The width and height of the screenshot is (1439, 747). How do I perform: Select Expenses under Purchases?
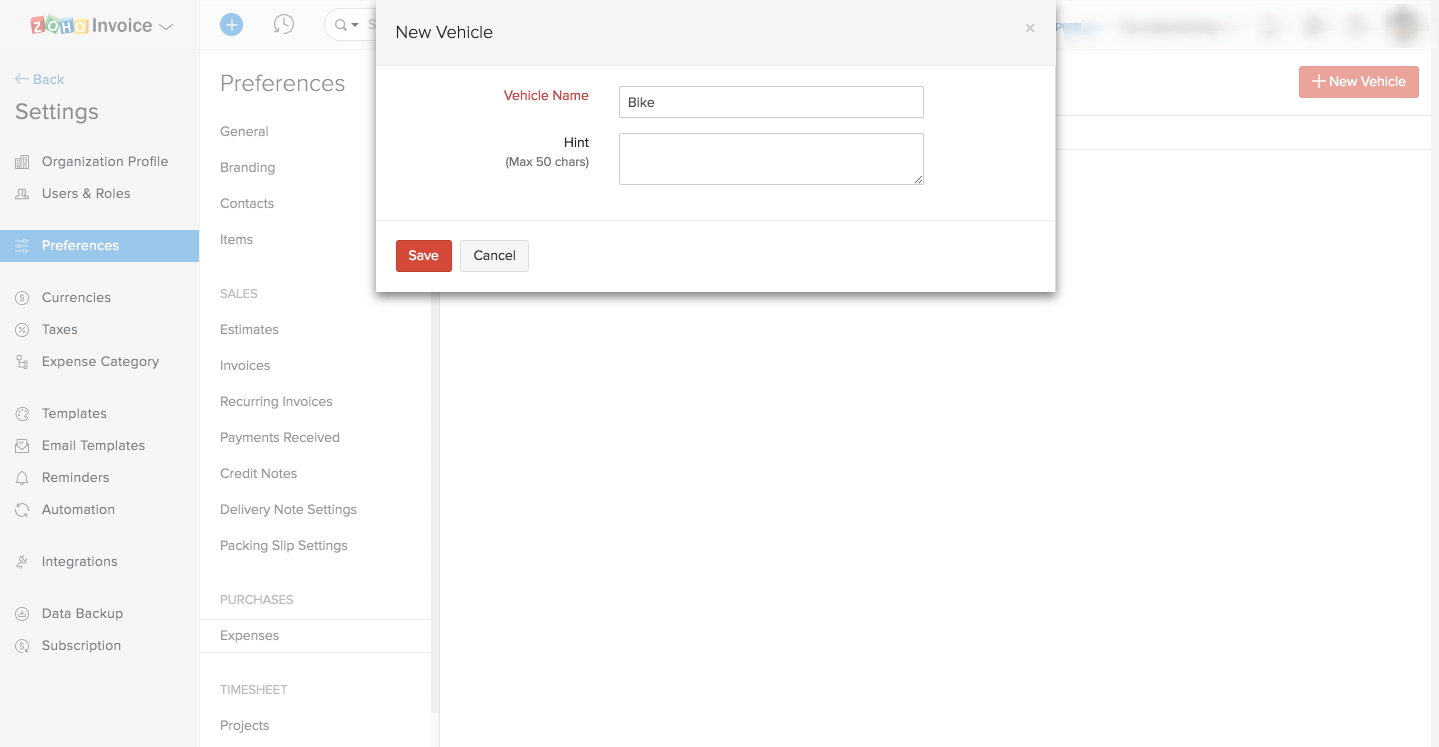tap(249, 635)
